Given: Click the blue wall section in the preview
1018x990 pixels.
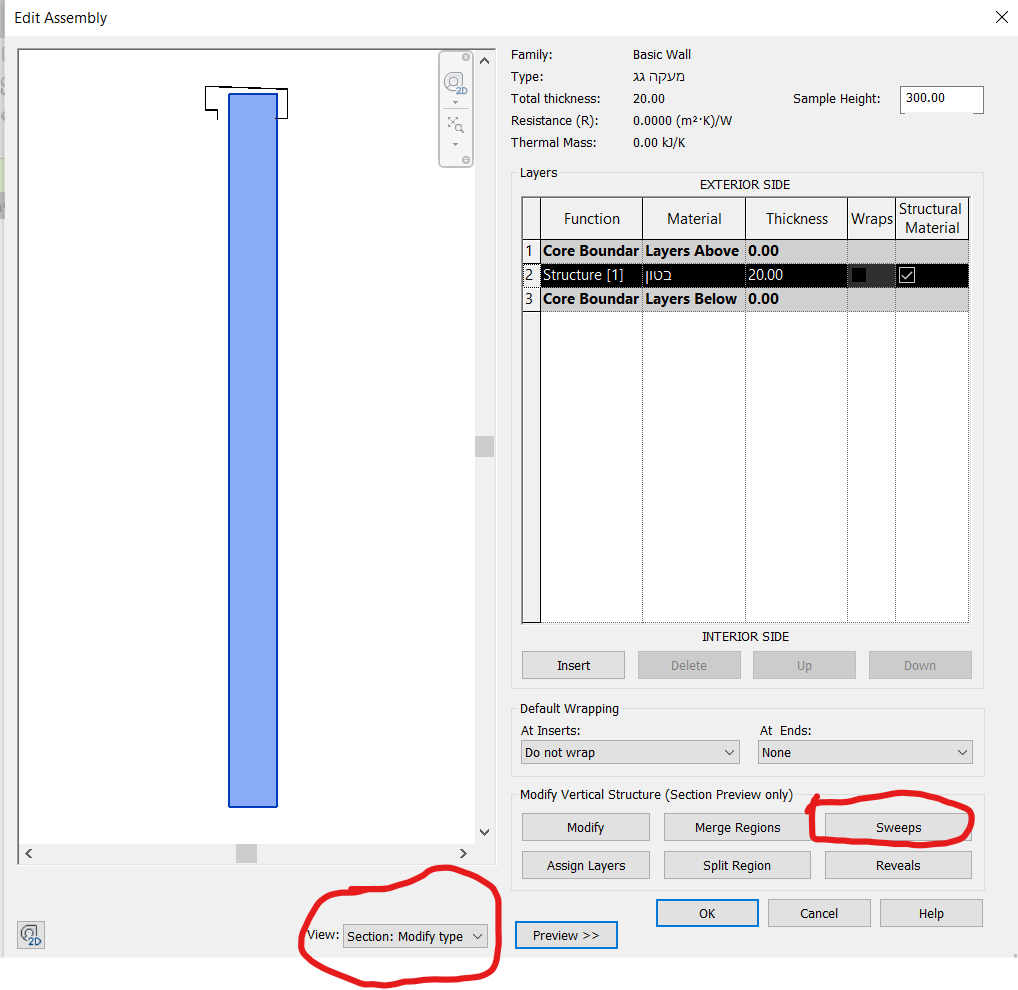Looking at the screenshot, I should point(253,451).
